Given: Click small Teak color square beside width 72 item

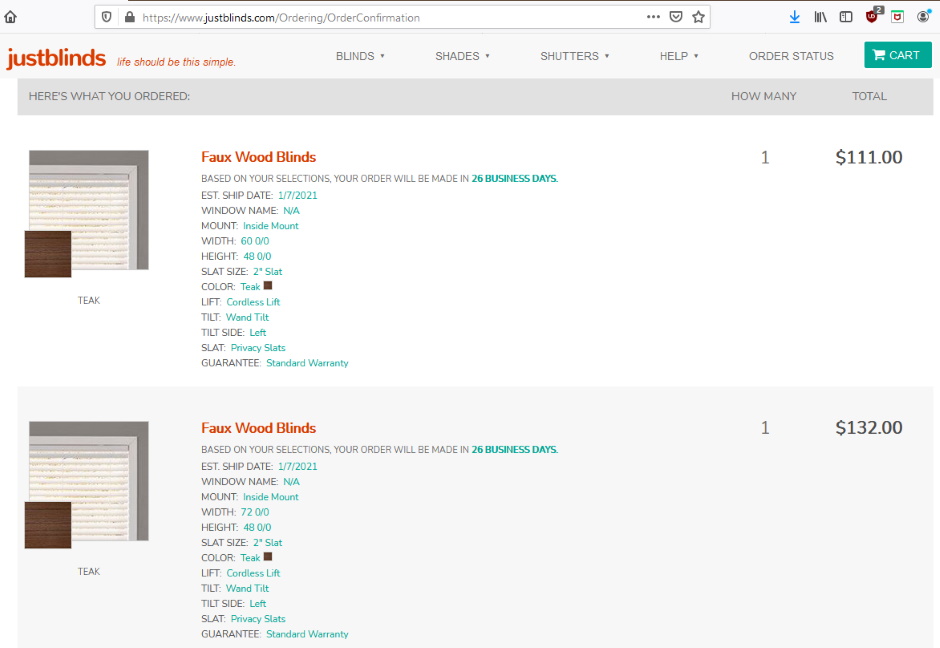Looking at the screenshot, I should click(268, 556).
